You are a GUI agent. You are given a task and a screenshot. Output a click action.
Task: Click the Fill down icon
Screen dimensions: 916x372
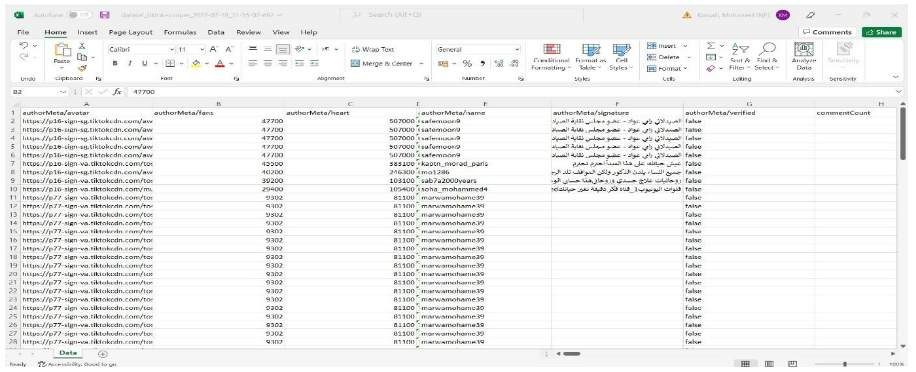pyautogui.click(x=710, y=57)
